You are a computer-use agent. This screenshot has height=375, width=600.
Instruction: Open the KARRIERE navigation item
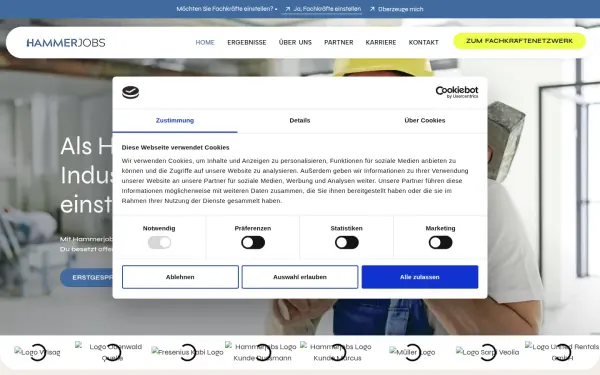381,42
